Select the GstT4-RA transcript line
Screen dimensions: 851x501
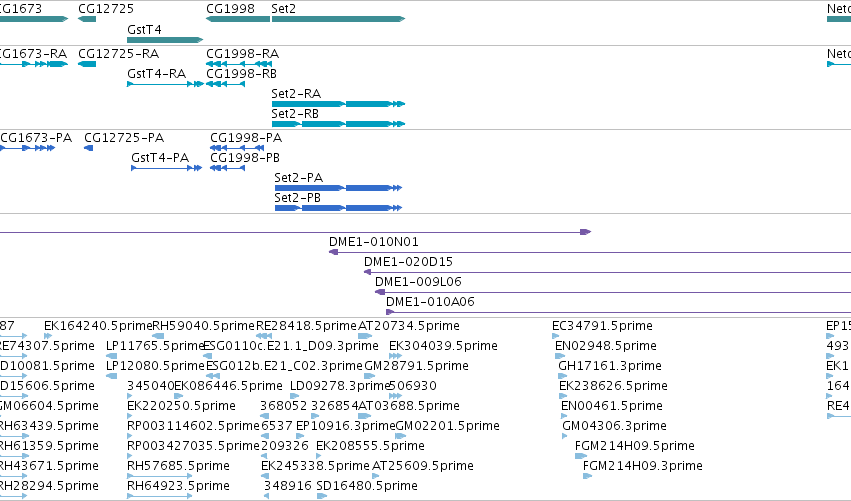coord(165,84)
